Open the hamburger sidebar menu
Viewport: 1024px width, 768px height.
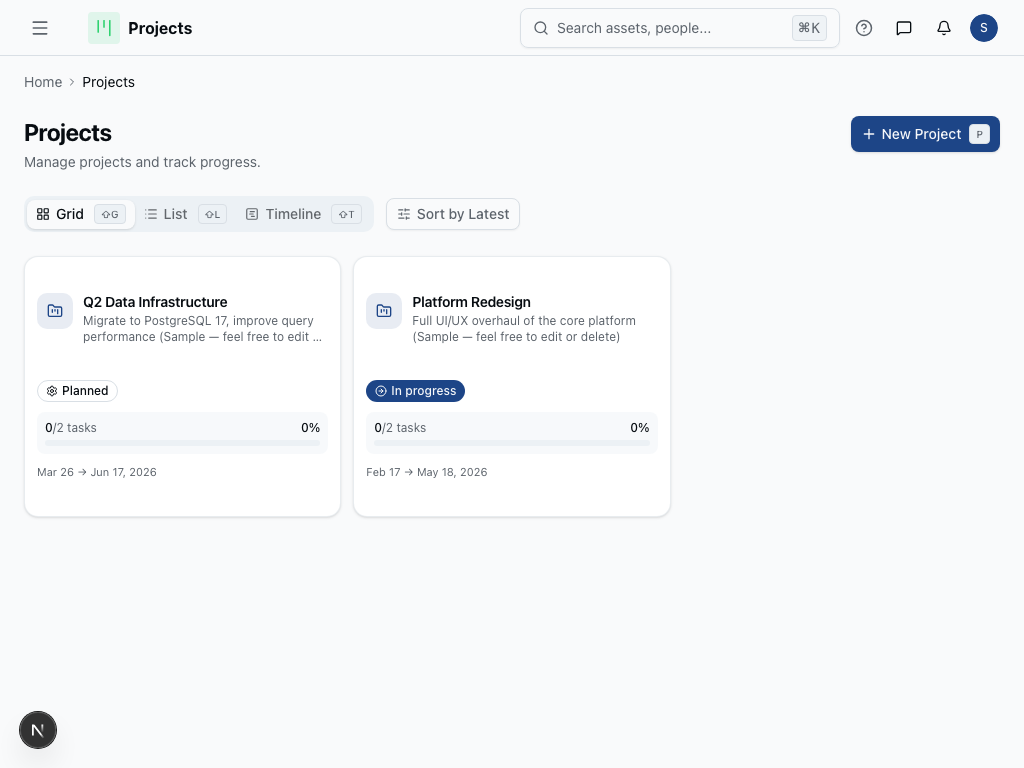40,28
